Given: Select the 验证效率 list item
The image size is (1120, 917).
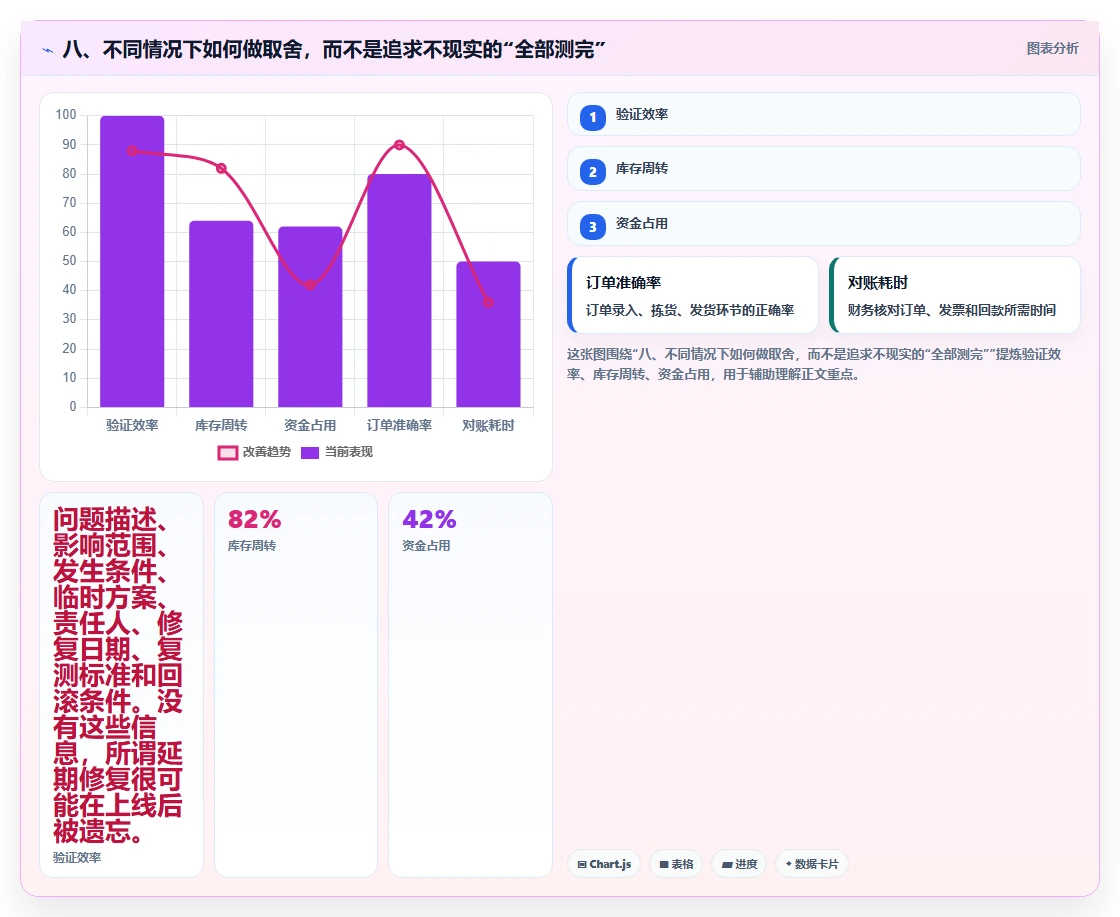Looking at the screenshot, I should click(824, 114).
